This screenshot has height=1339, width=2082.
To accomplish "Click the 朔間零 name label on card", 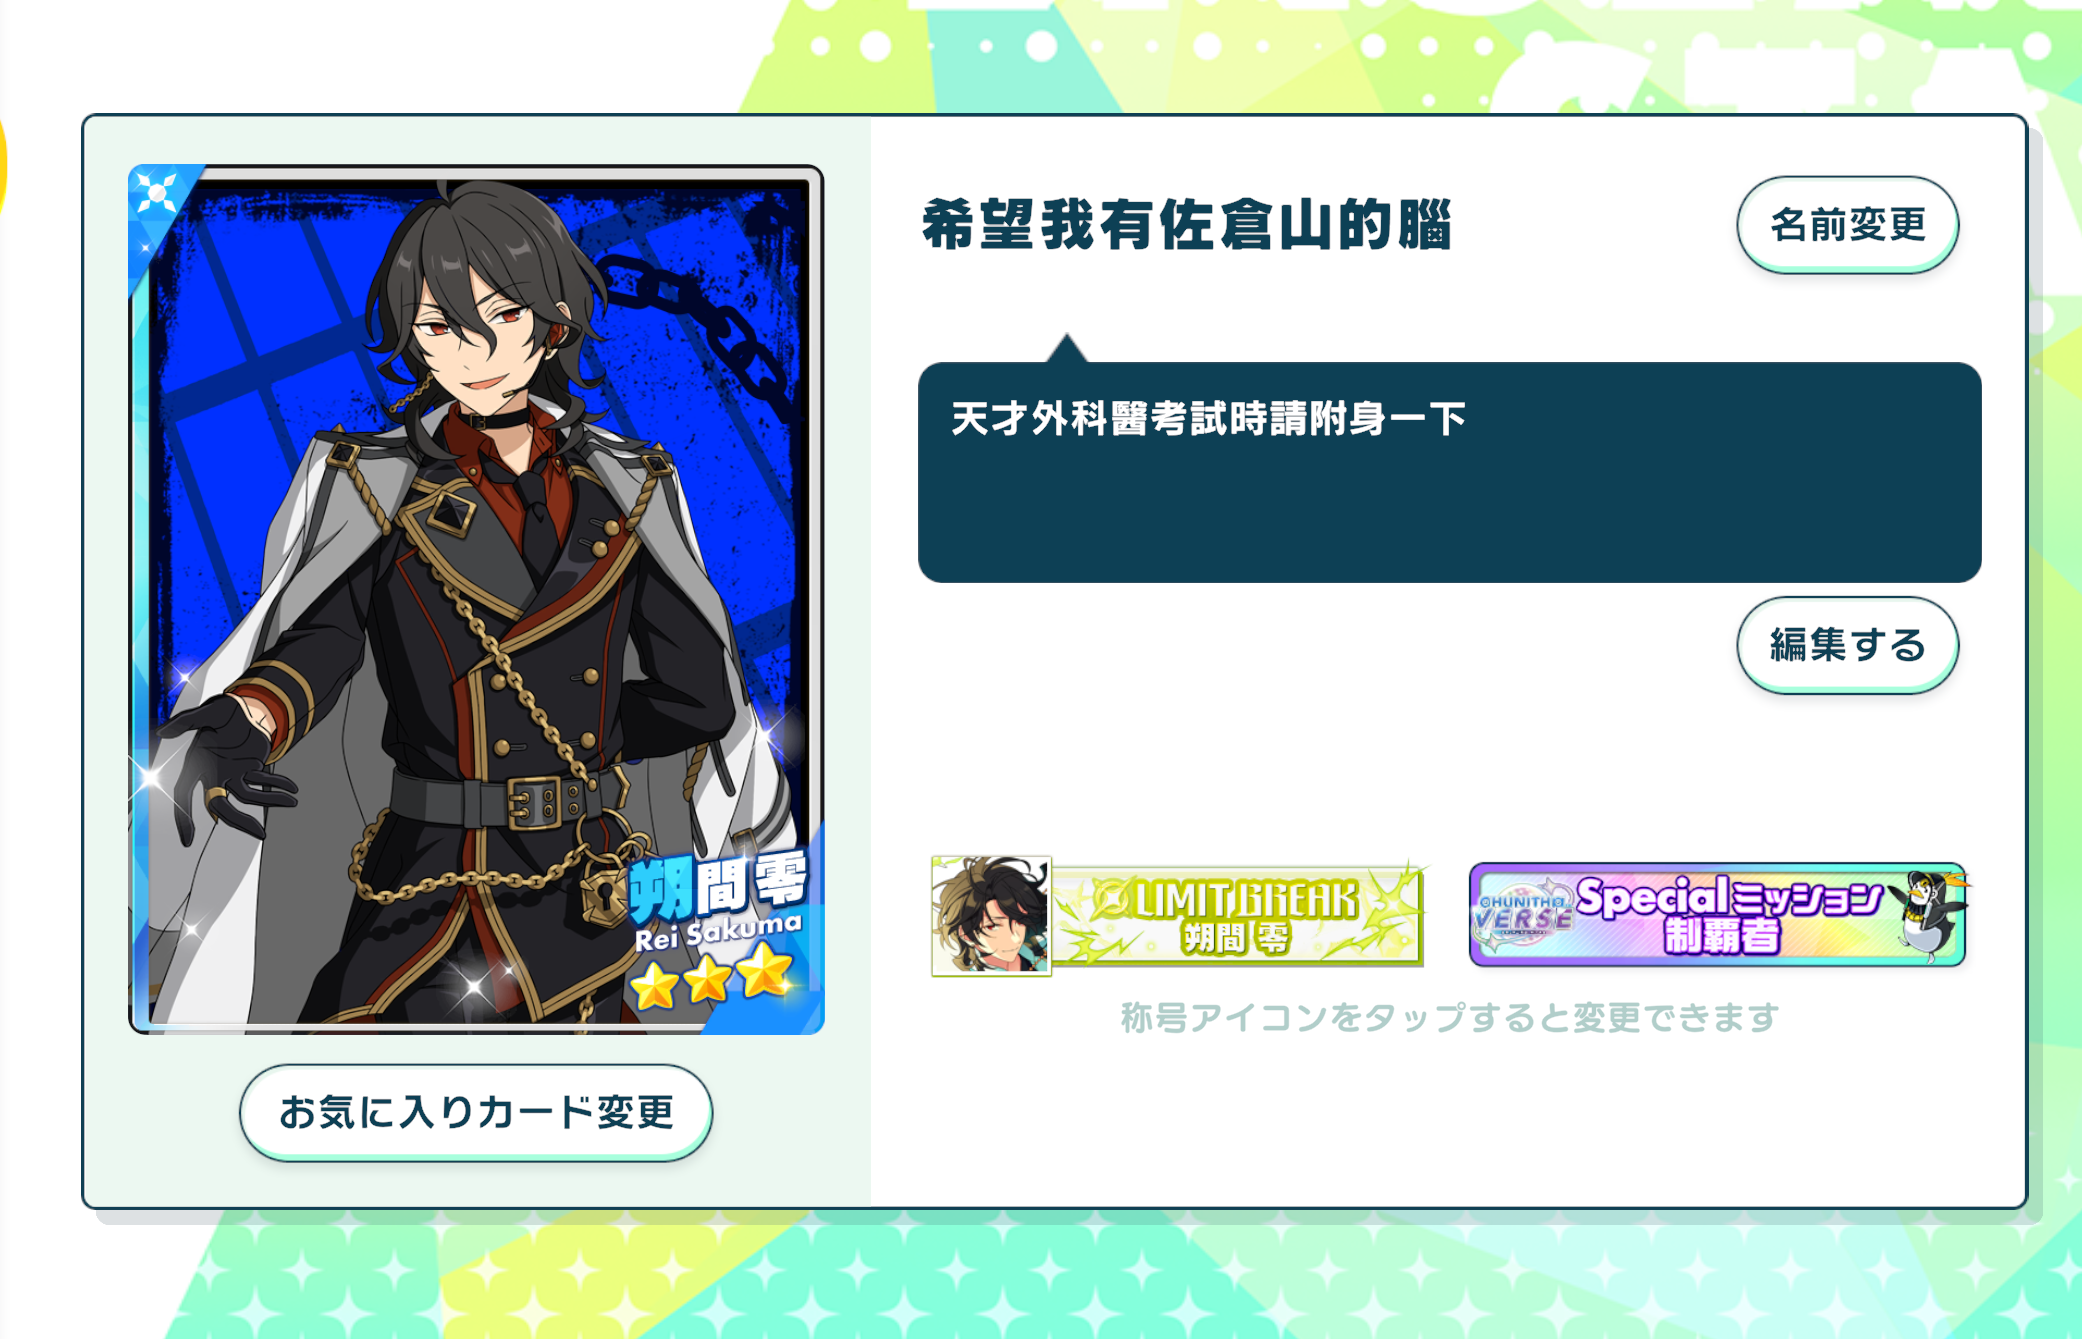I will point(718,886).
